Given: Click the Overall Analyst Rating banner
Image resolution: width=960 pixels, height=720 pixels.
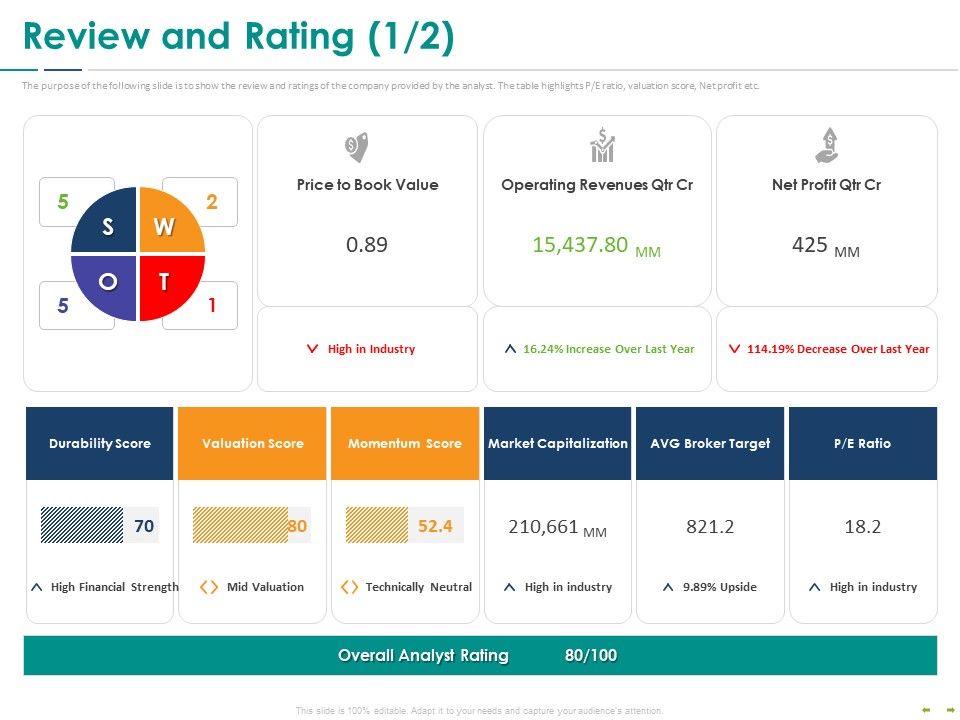Looking at the screenshot, I should [480, 655].
